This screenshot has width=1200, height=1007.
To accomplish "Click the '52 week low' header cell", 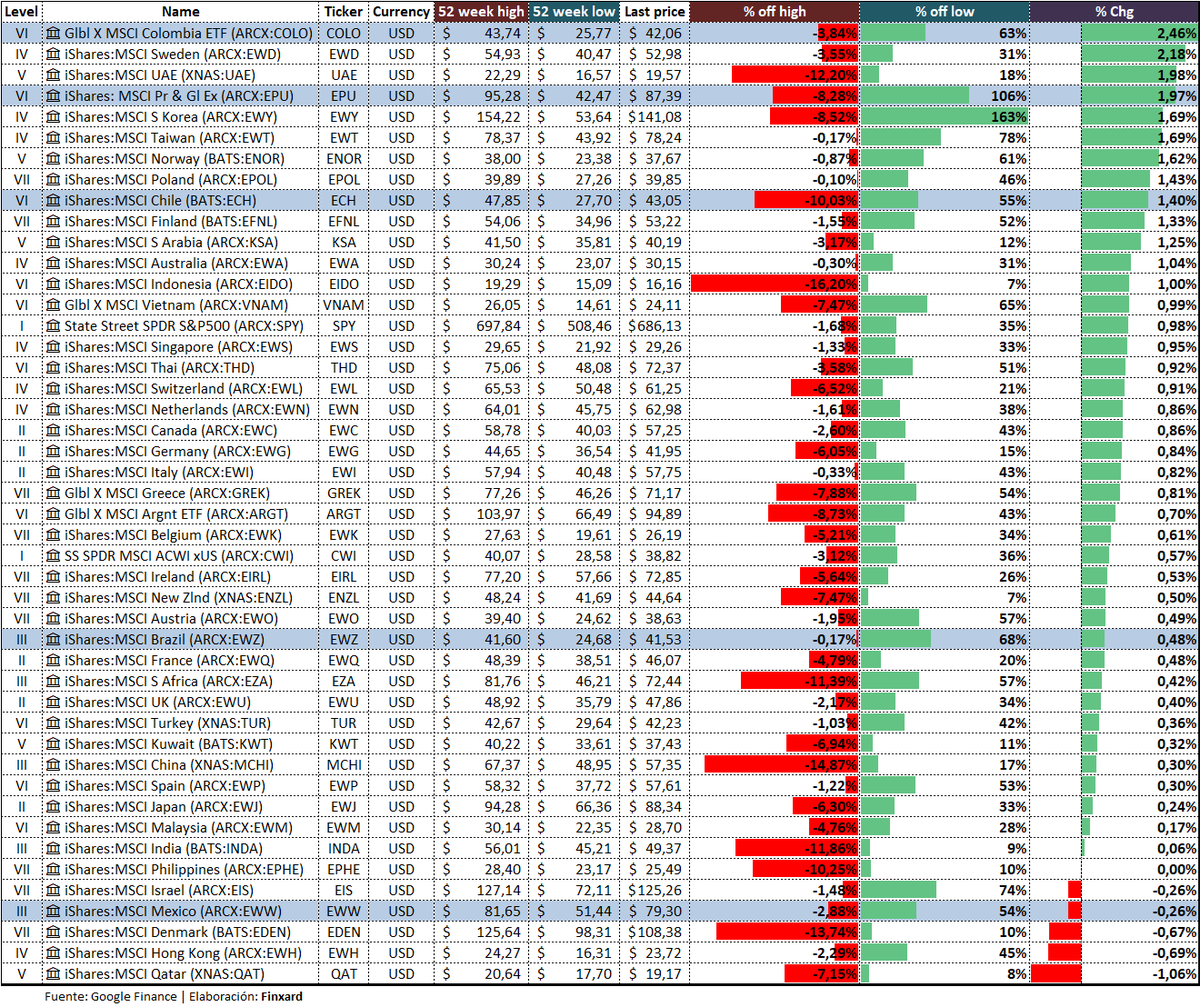I will (x=573, y=11).
